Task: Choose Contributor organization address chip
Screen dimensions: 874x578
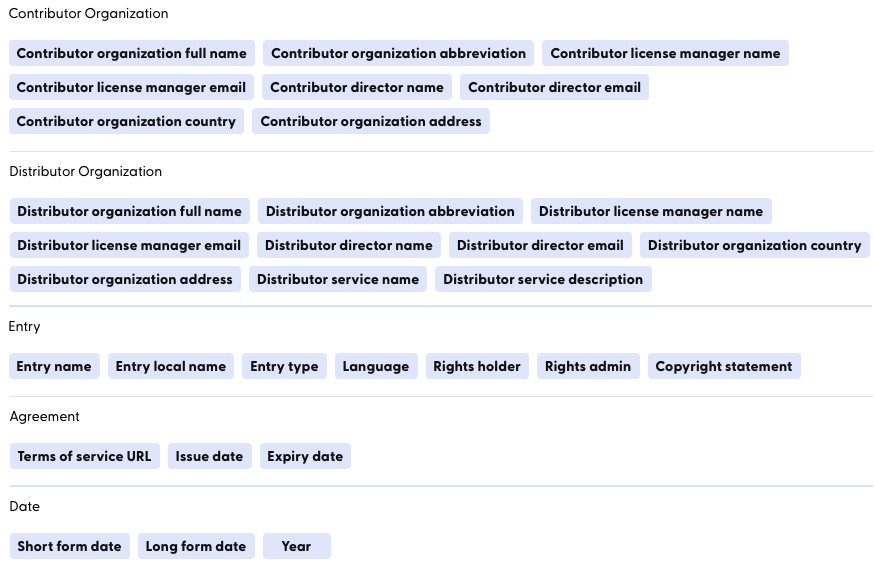Action: point(371,121)
